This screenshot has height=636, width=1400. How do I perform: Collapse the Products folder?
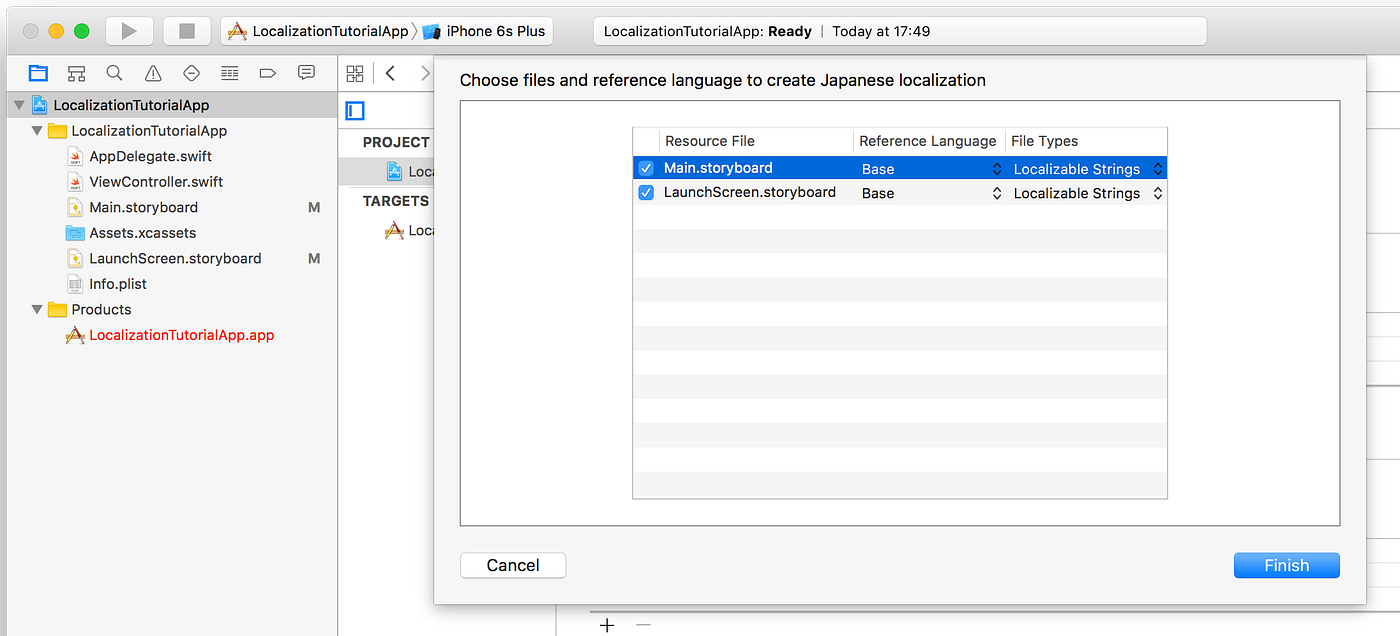37,310
